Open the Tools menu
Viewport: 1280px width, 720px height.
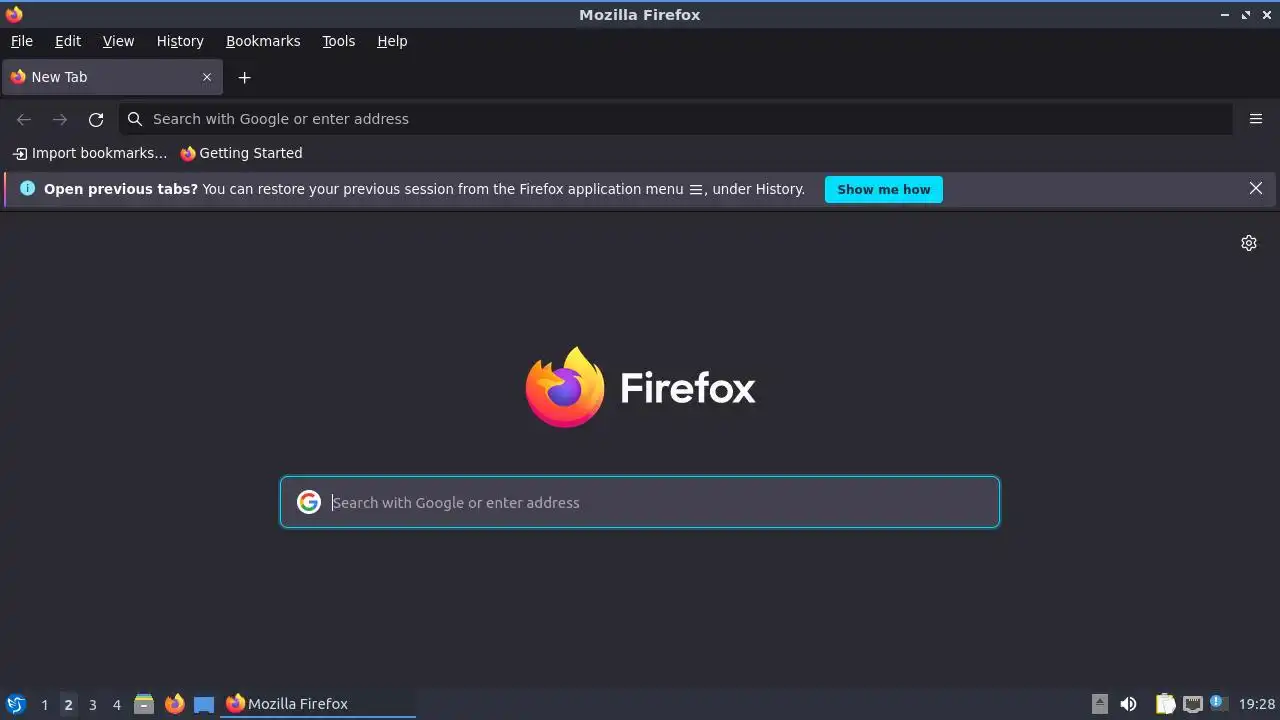pos(338,41)
